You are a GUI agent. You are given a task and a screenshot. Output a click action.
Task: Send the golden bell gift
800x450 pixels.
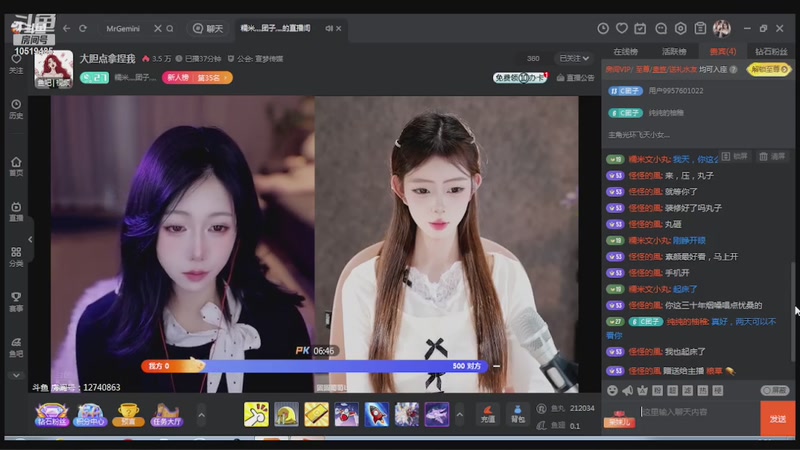[x=286, y=414]
